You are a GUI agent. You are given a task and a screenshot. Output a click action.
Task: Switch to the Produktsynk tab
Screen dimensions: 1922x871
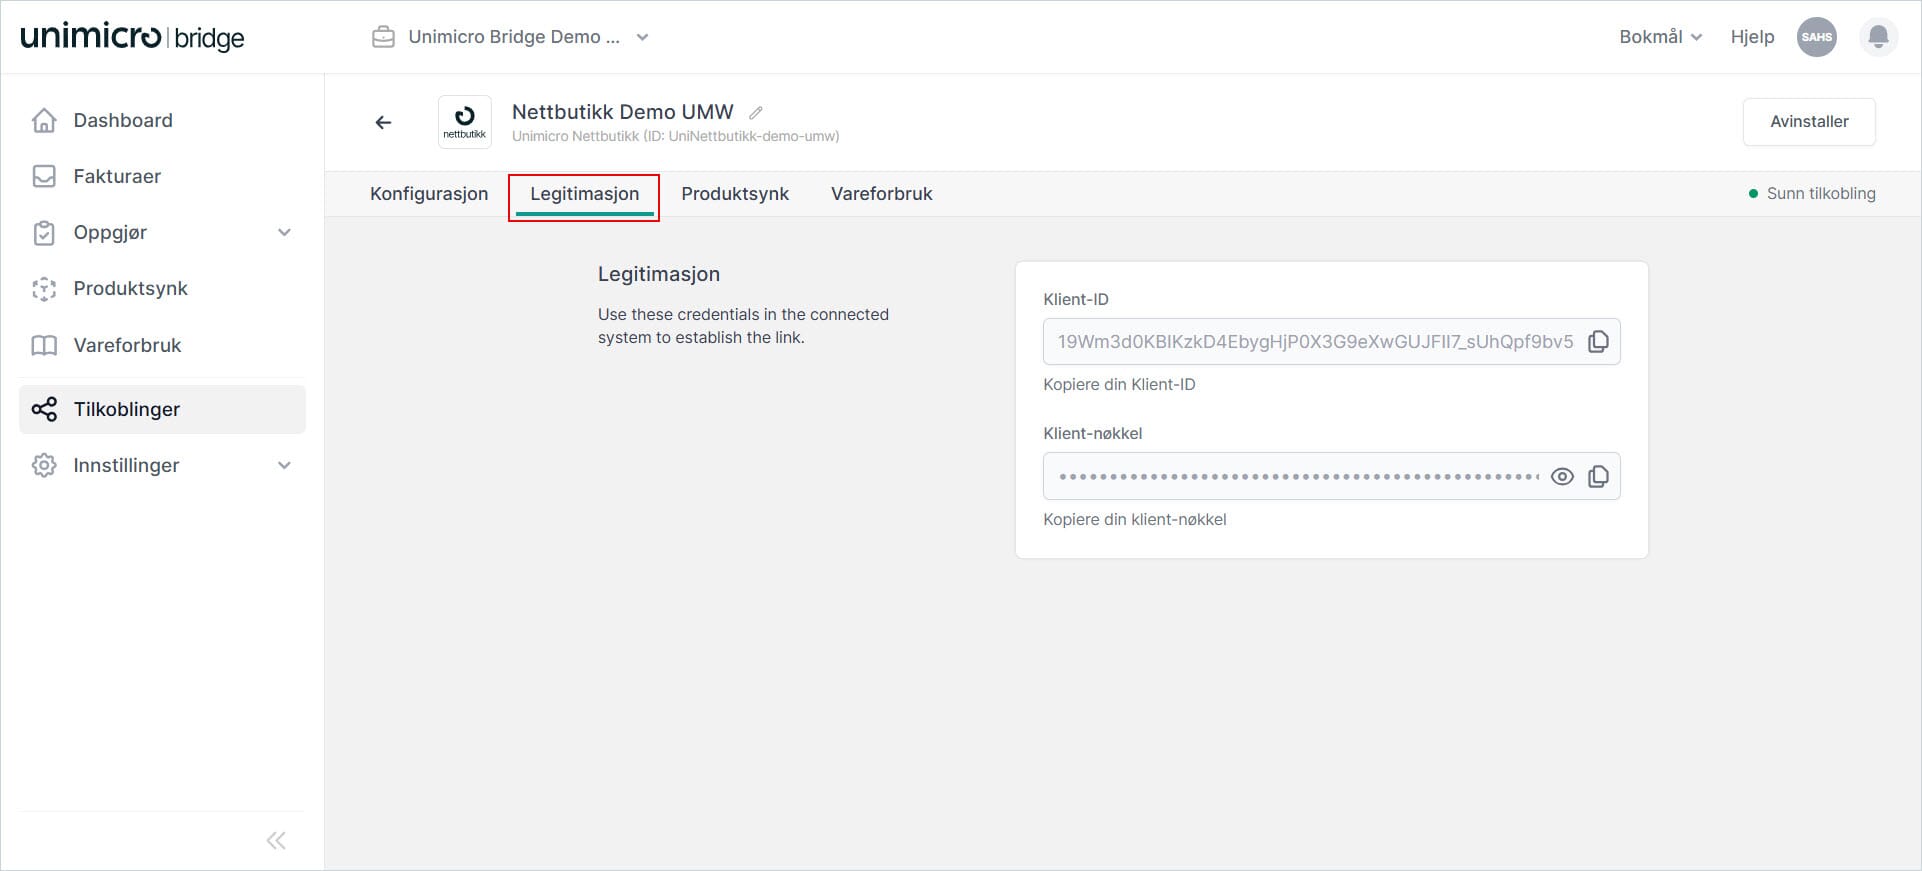click(735, 194)
